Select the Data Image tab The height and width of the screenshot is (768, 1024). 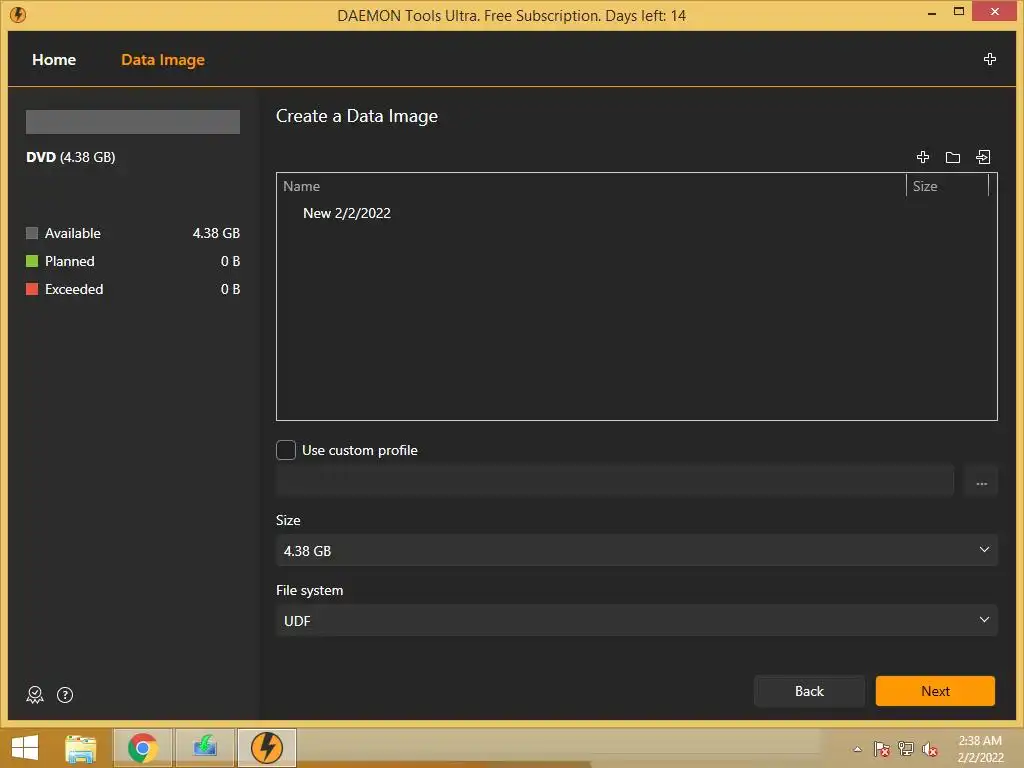163,60
